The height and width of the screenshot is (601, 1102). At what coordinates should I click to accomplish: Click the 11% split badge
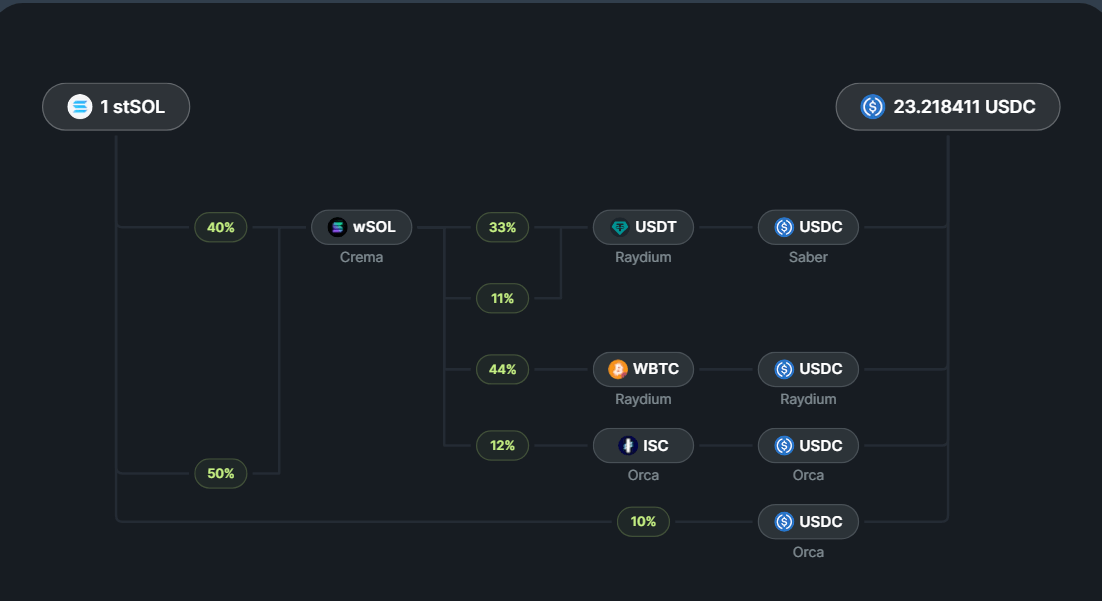502,298
